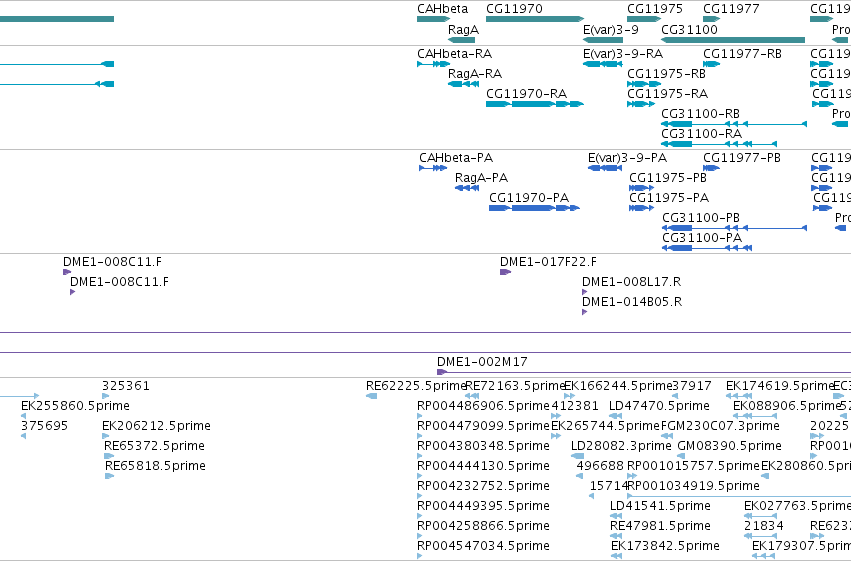Click EST label 37917
The width and height of the screenshot is (851, 561).
pyautogui.click(x=692, y=386)
